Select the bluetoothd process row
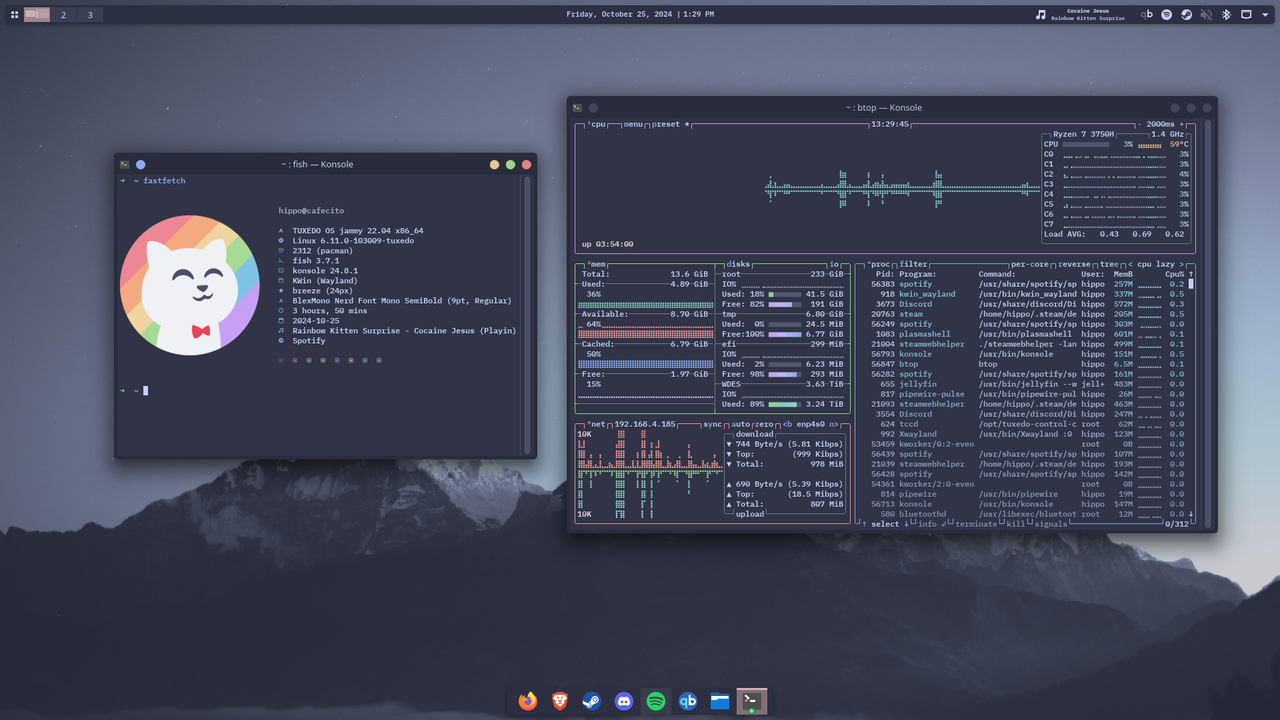 pyautogui.click(x=1027, y=514)
